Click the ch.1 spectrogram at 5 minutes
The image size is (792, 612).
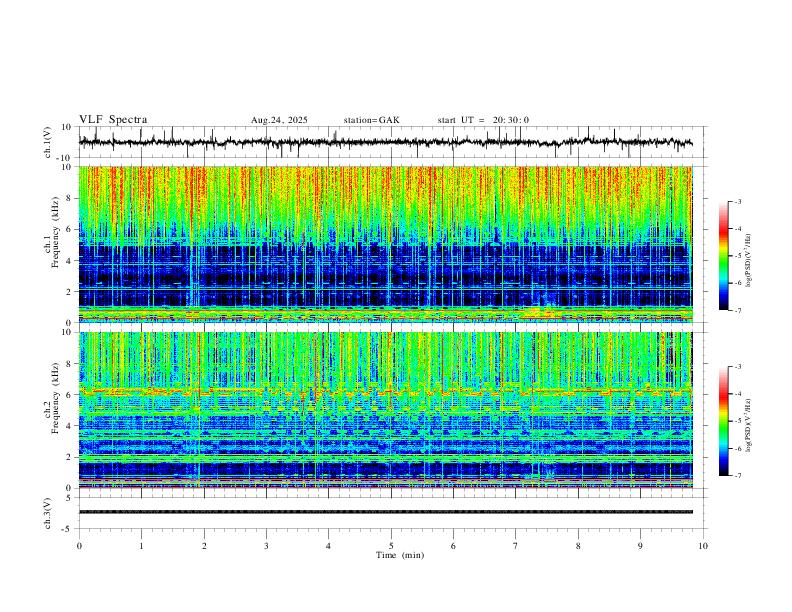click(x=391, y=244)
